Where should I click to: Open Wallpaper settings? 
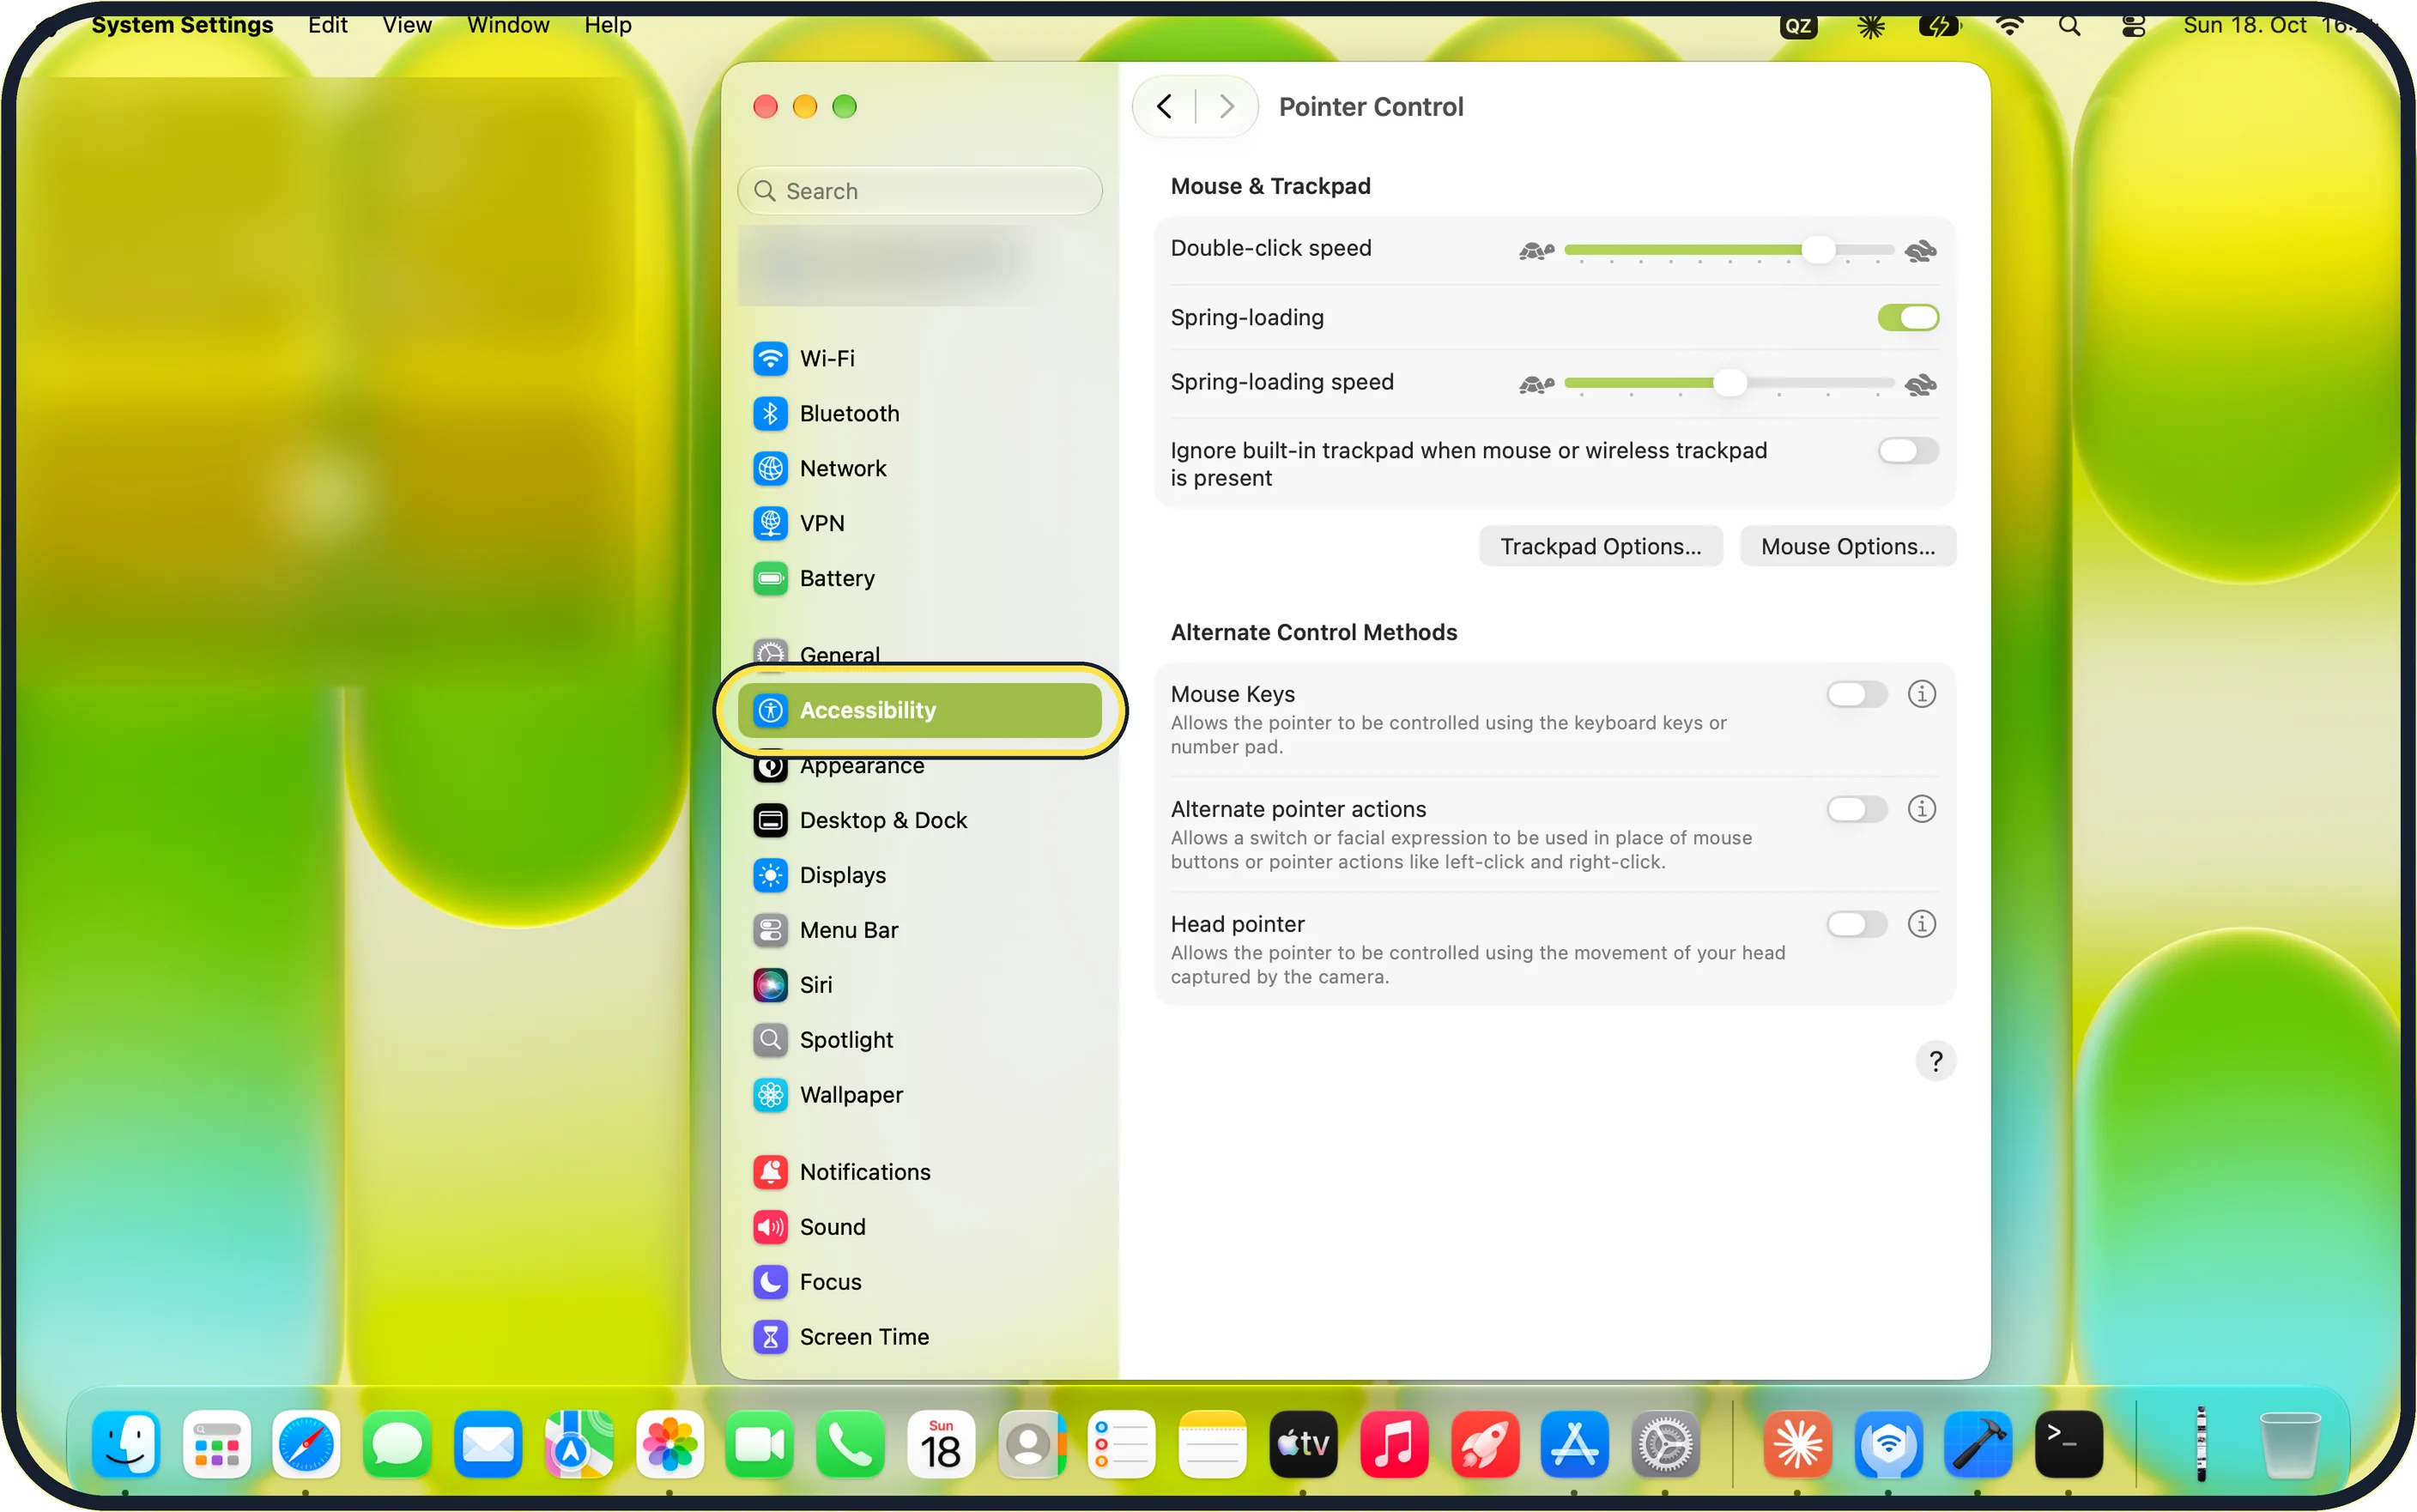tap(919, 1095)
